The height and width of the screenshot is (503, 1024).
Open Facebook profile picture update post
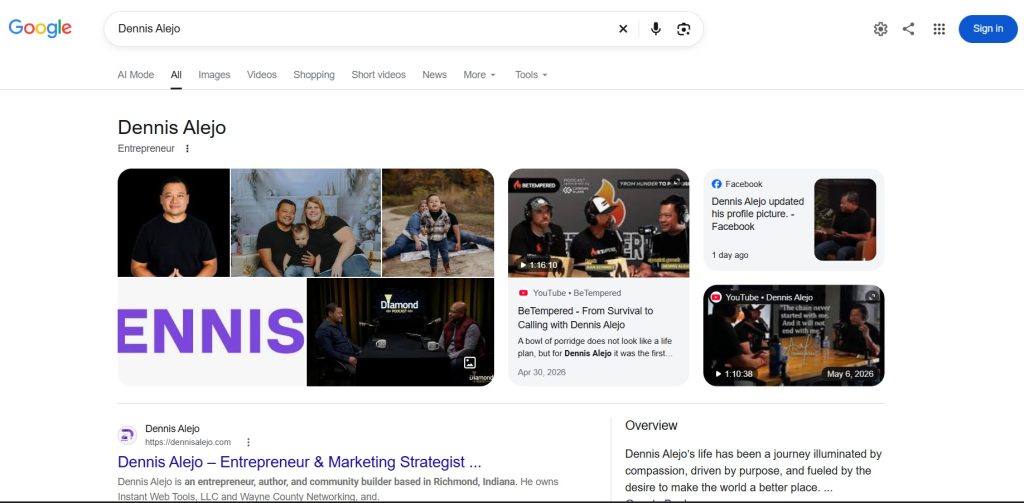[758, 214]
